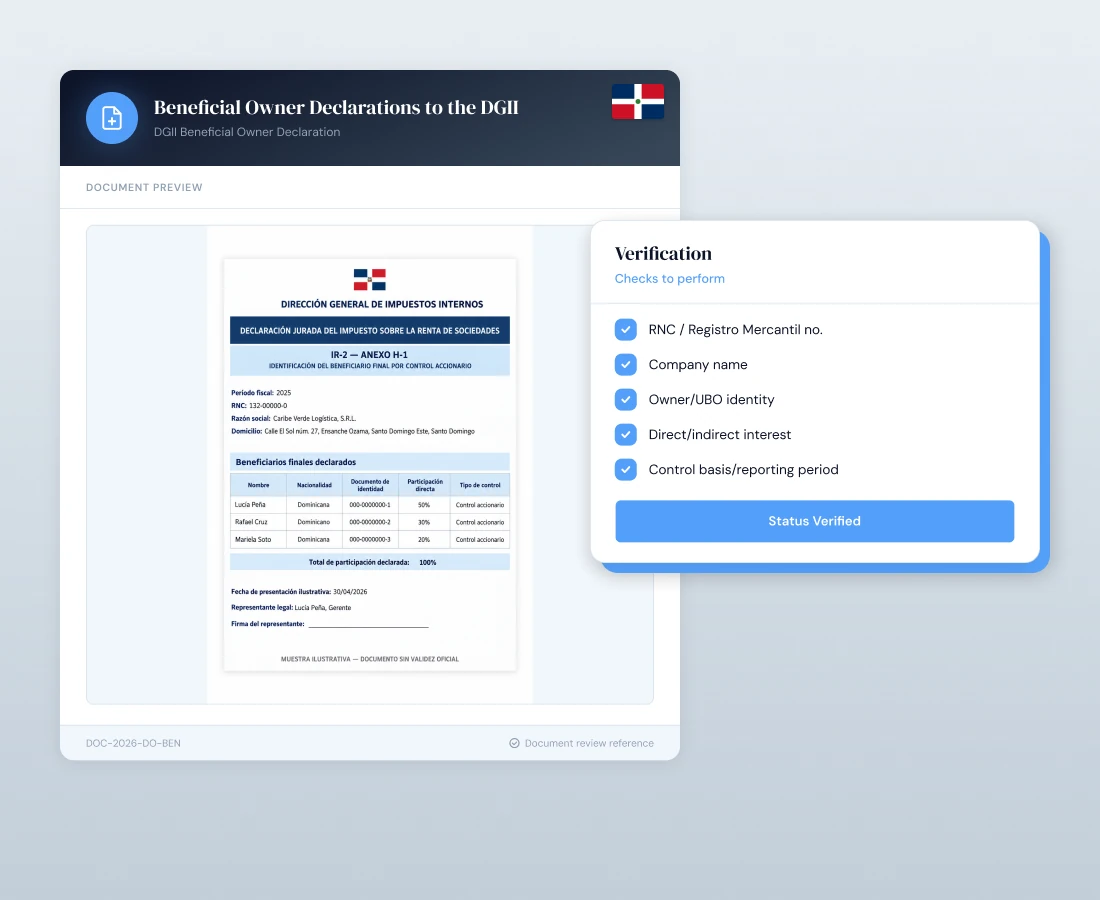Click the Beneficial Owner Declarations to the DGII title

pos(336,107)
